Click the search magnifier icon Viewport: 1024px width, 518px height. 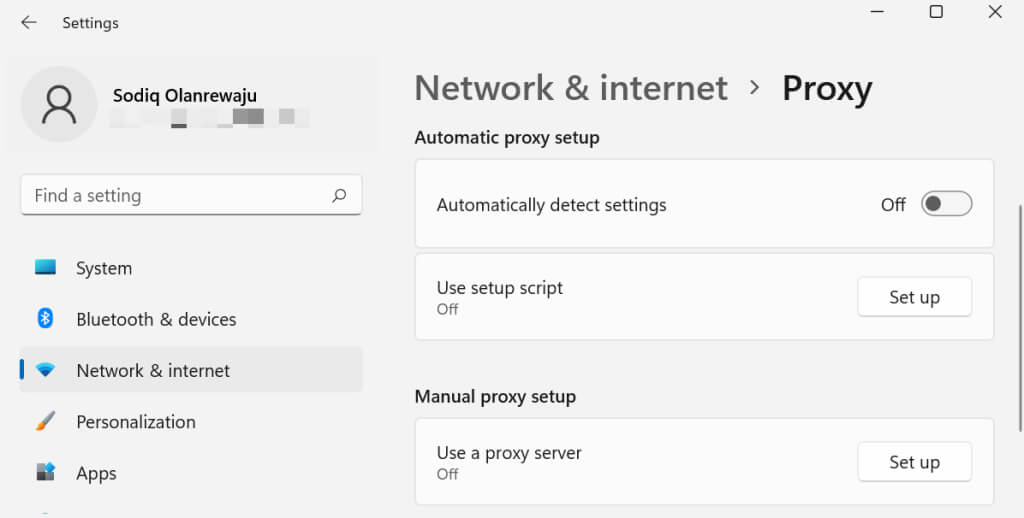coord(339,196)
